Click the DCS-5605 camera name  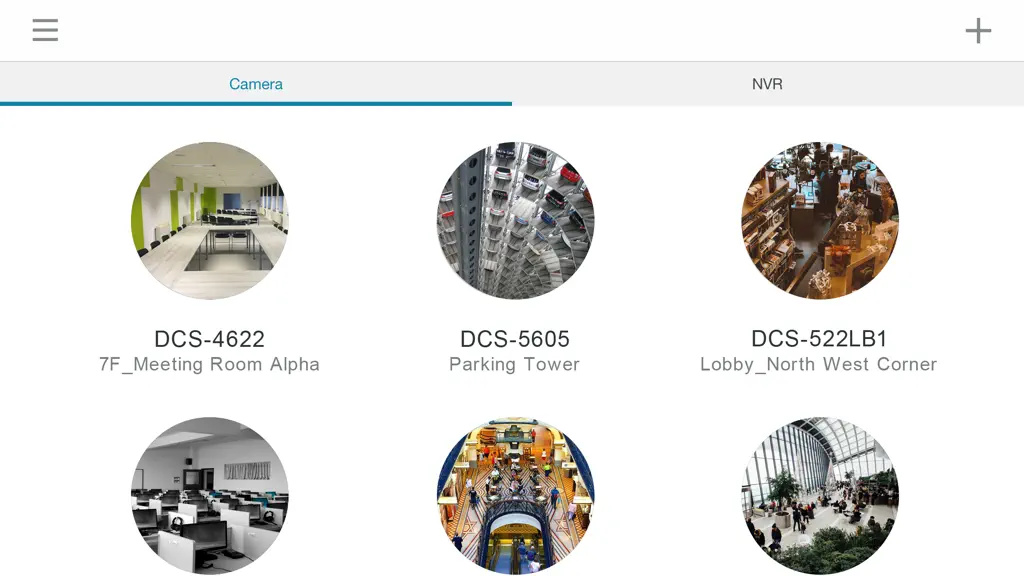pyautogui.click(x=515, y=339)
